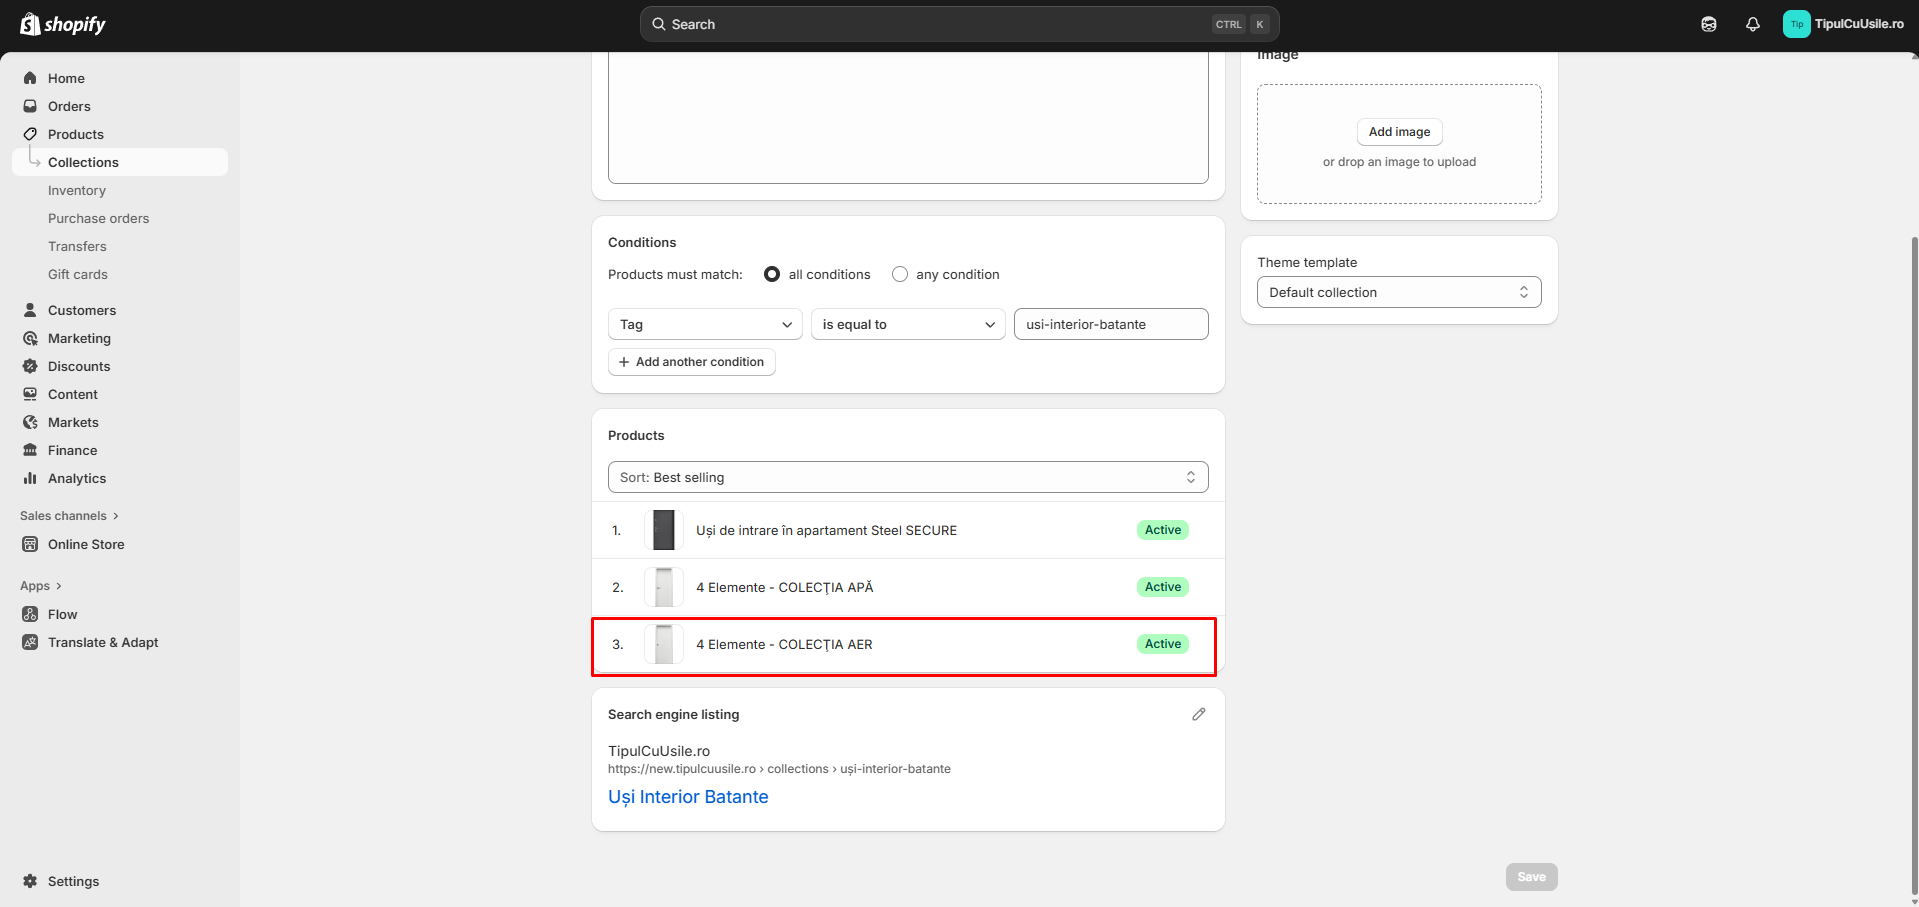This screenshot has width=1919, height=907.
Task: Open the Theme template dropdown
Action: click(x=1398, y=292)
